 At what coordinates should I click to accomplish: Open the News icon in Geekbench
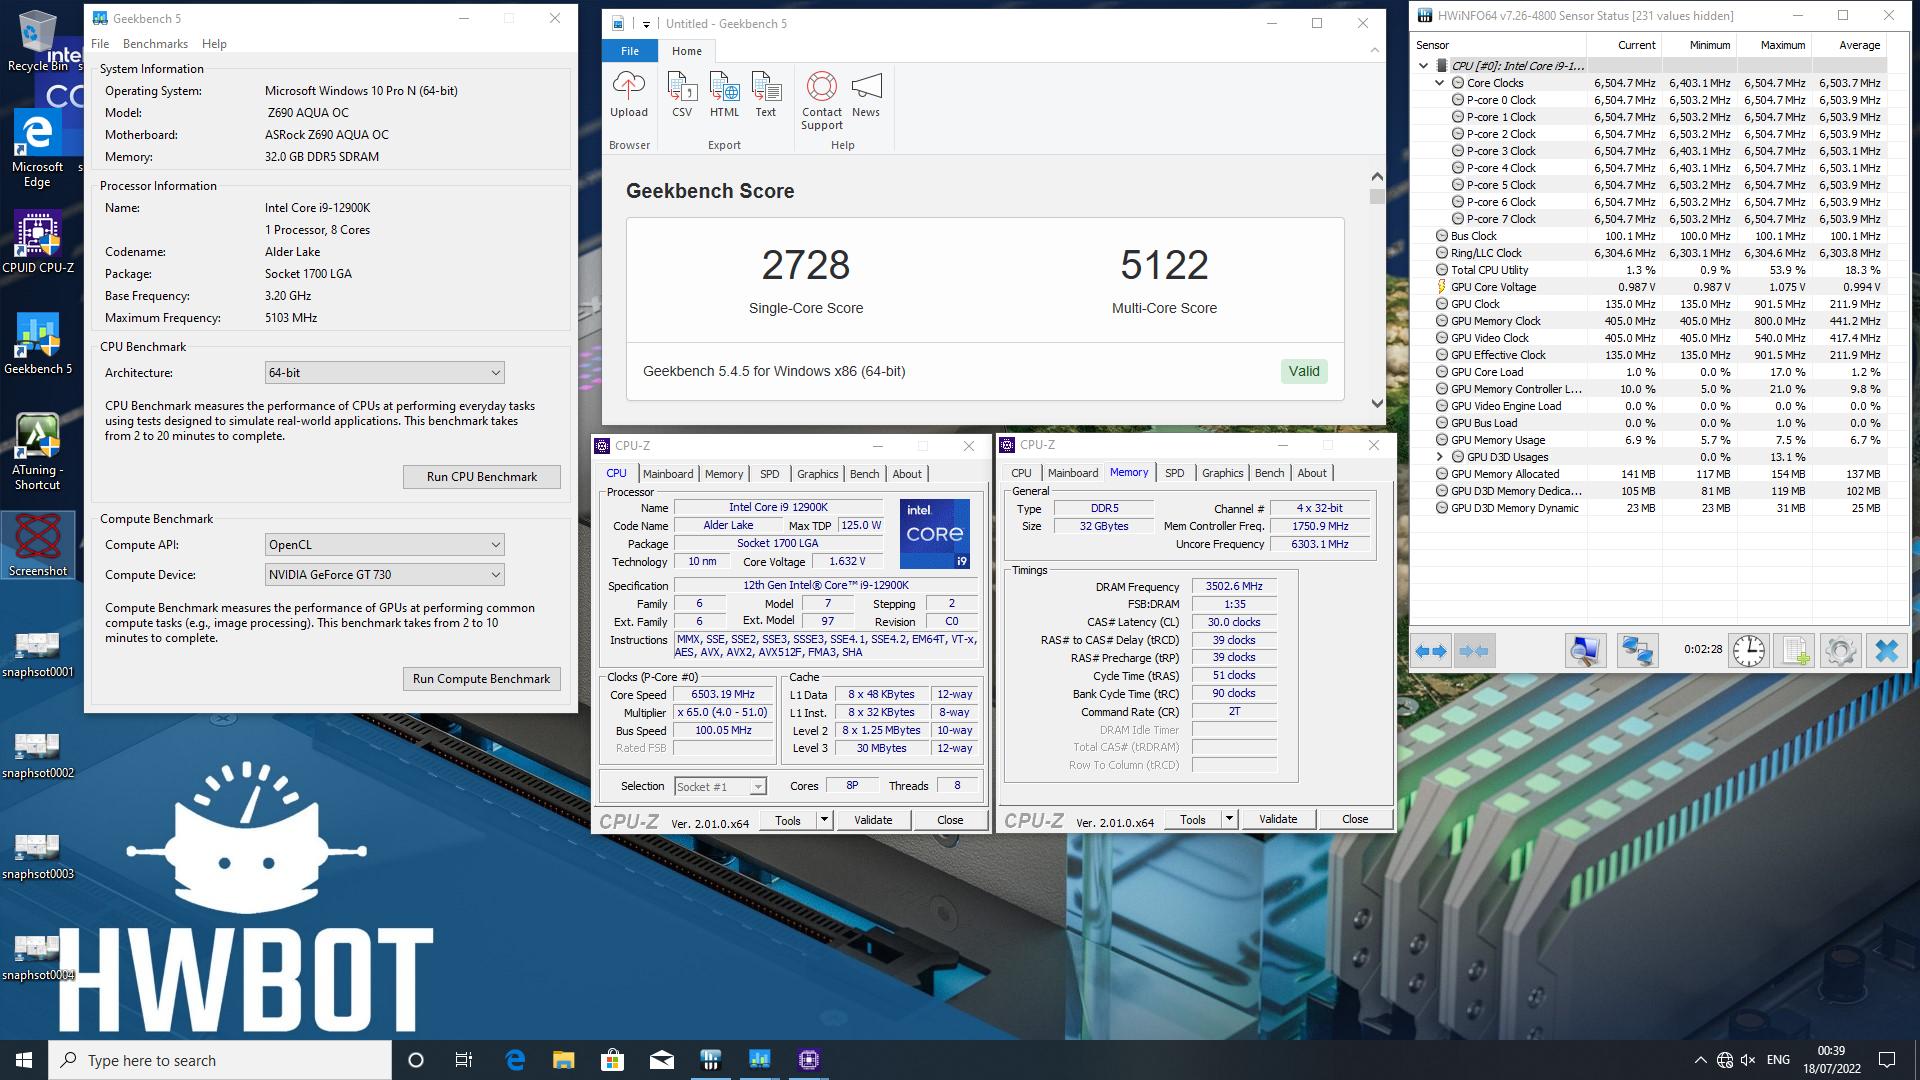point(866,95)
